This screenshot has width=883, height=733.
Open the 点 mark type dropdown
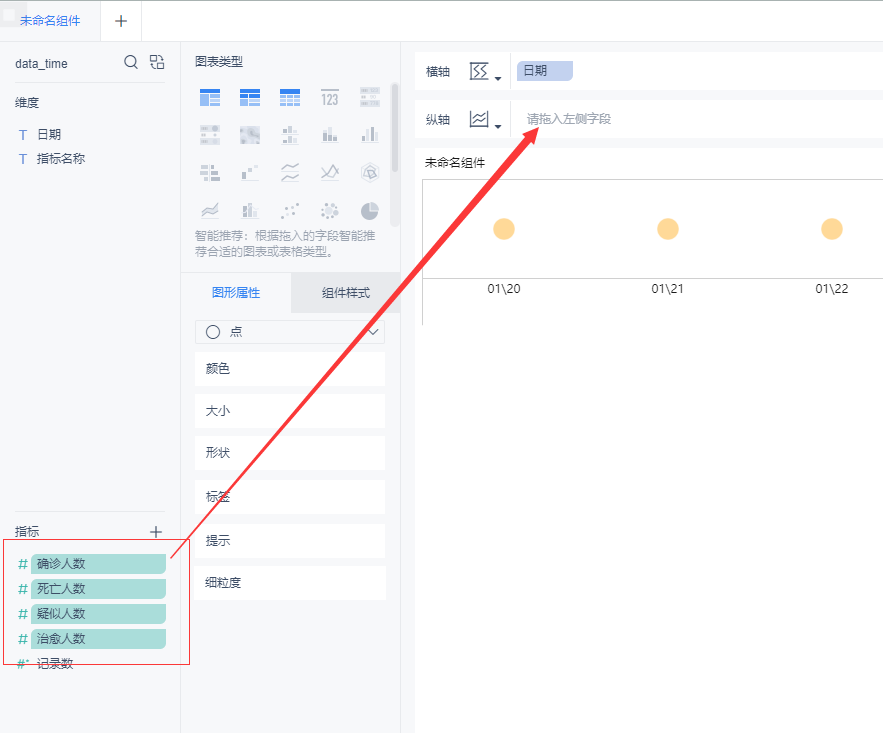[x=290, y=332]
